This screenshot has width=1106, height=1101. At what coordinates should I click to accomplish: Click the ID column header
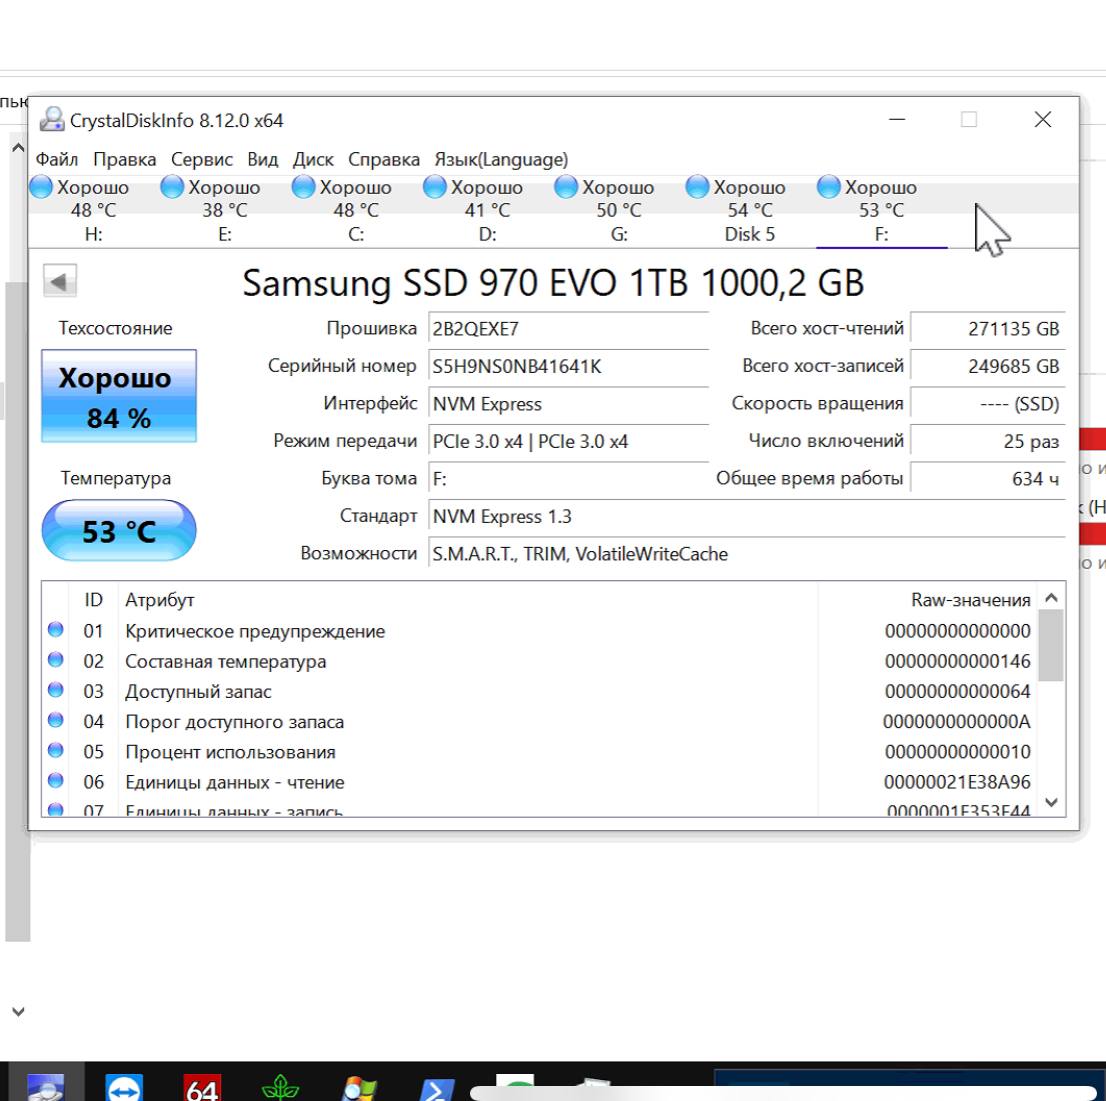(93, 600)
